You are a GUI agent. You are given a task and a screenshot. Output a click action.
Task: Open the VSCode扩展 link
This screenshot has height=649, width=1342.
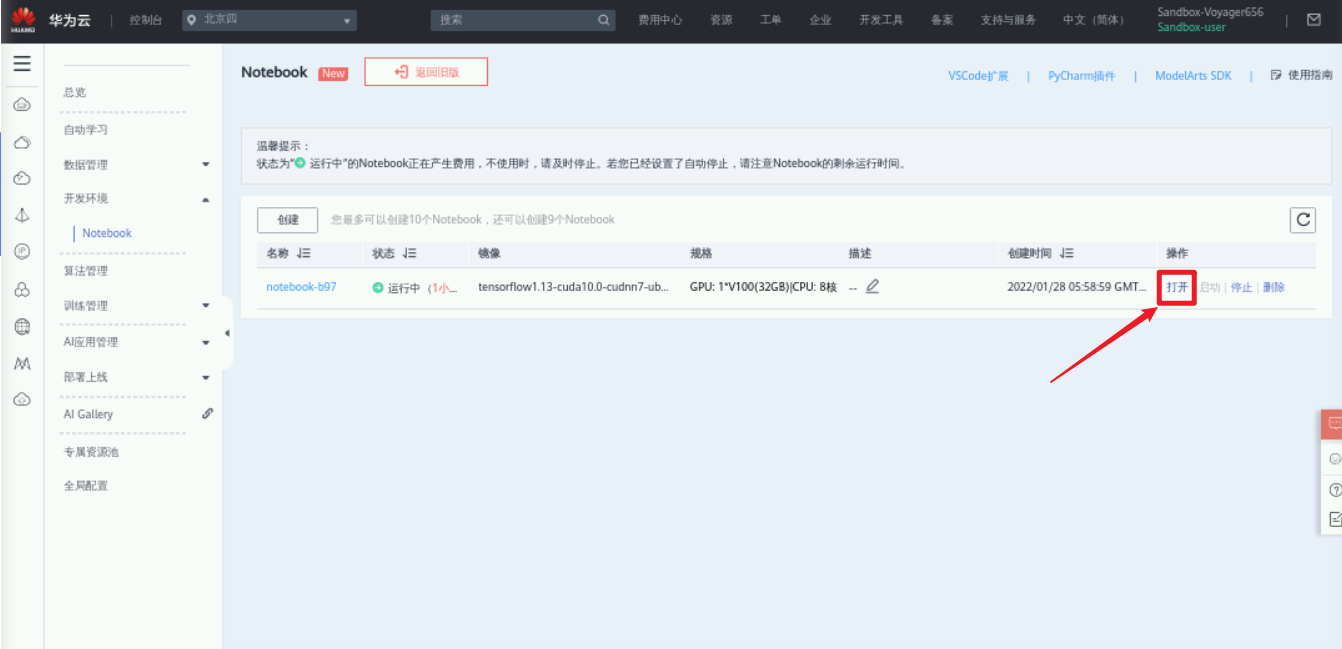(x=978, y=76)
